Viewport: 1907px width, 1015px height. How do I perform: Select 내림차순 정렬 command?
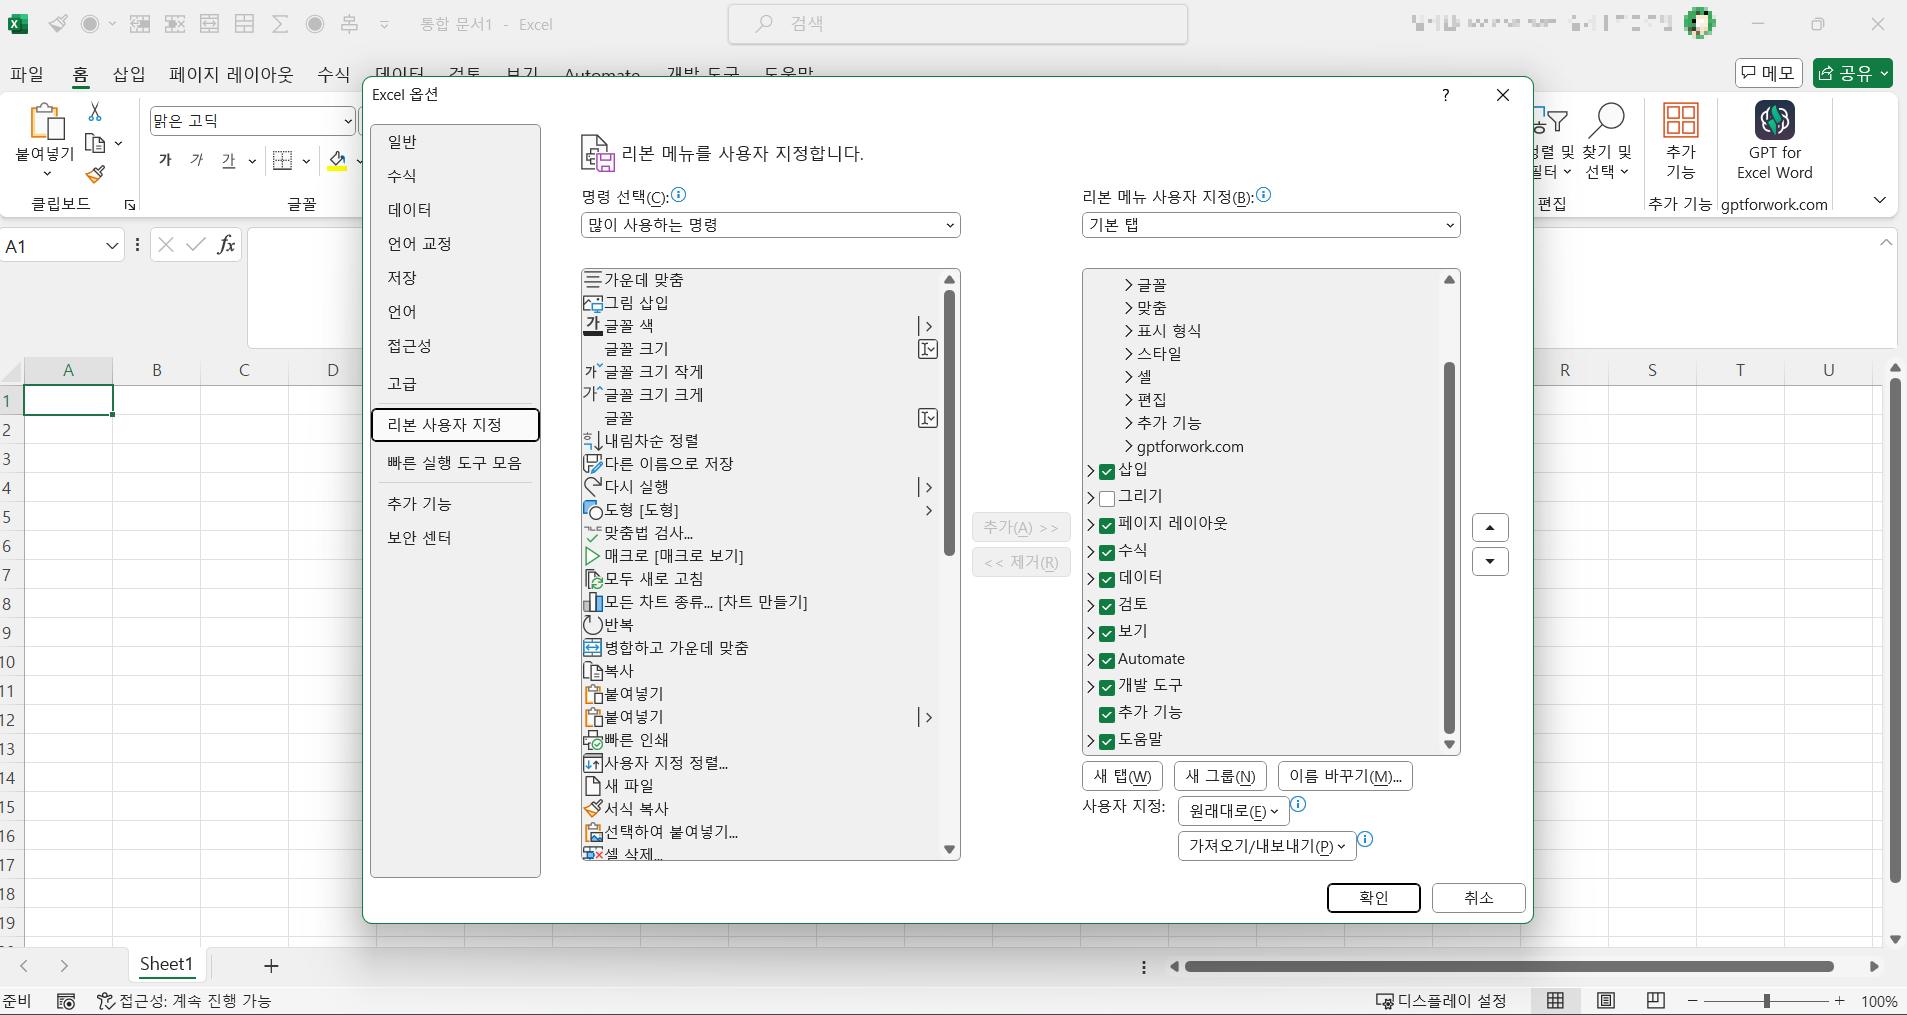pyautogui.click(x=760, y=441)
